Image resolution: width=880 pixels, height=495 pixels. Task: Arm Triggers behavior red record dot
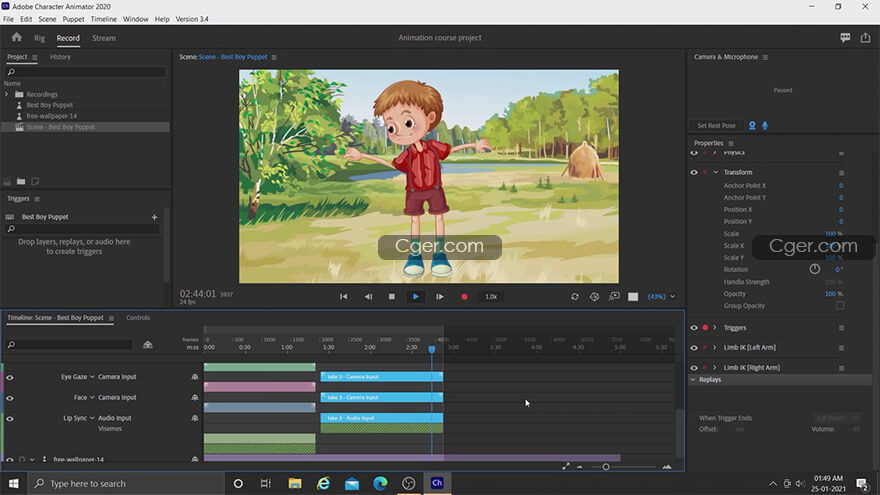coord(705,328)
